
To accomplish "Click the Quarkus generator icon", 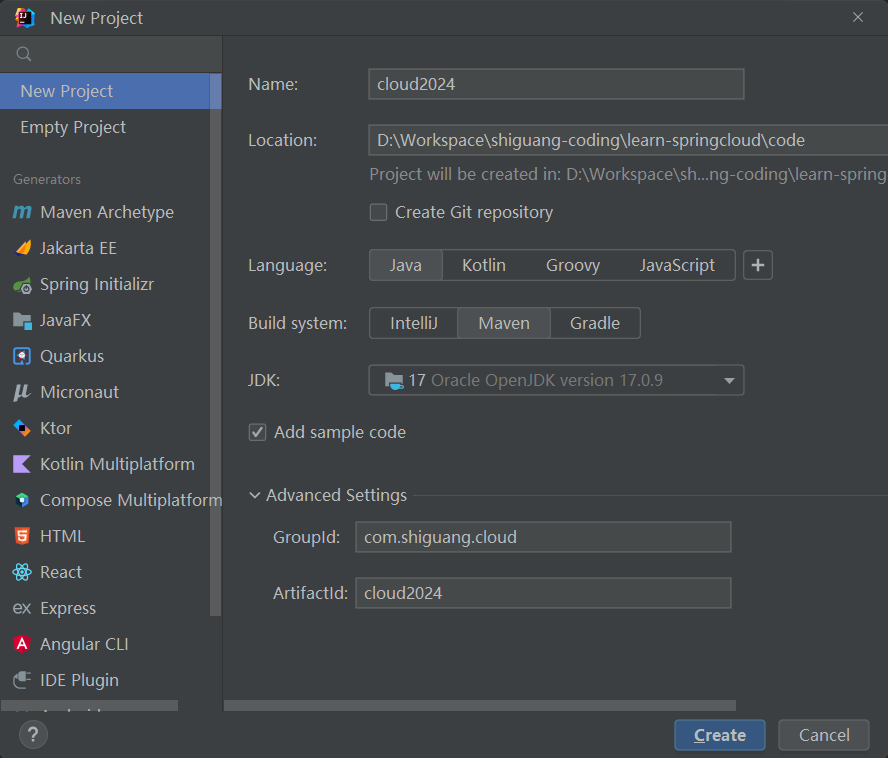I will click(x=22, y=356).
